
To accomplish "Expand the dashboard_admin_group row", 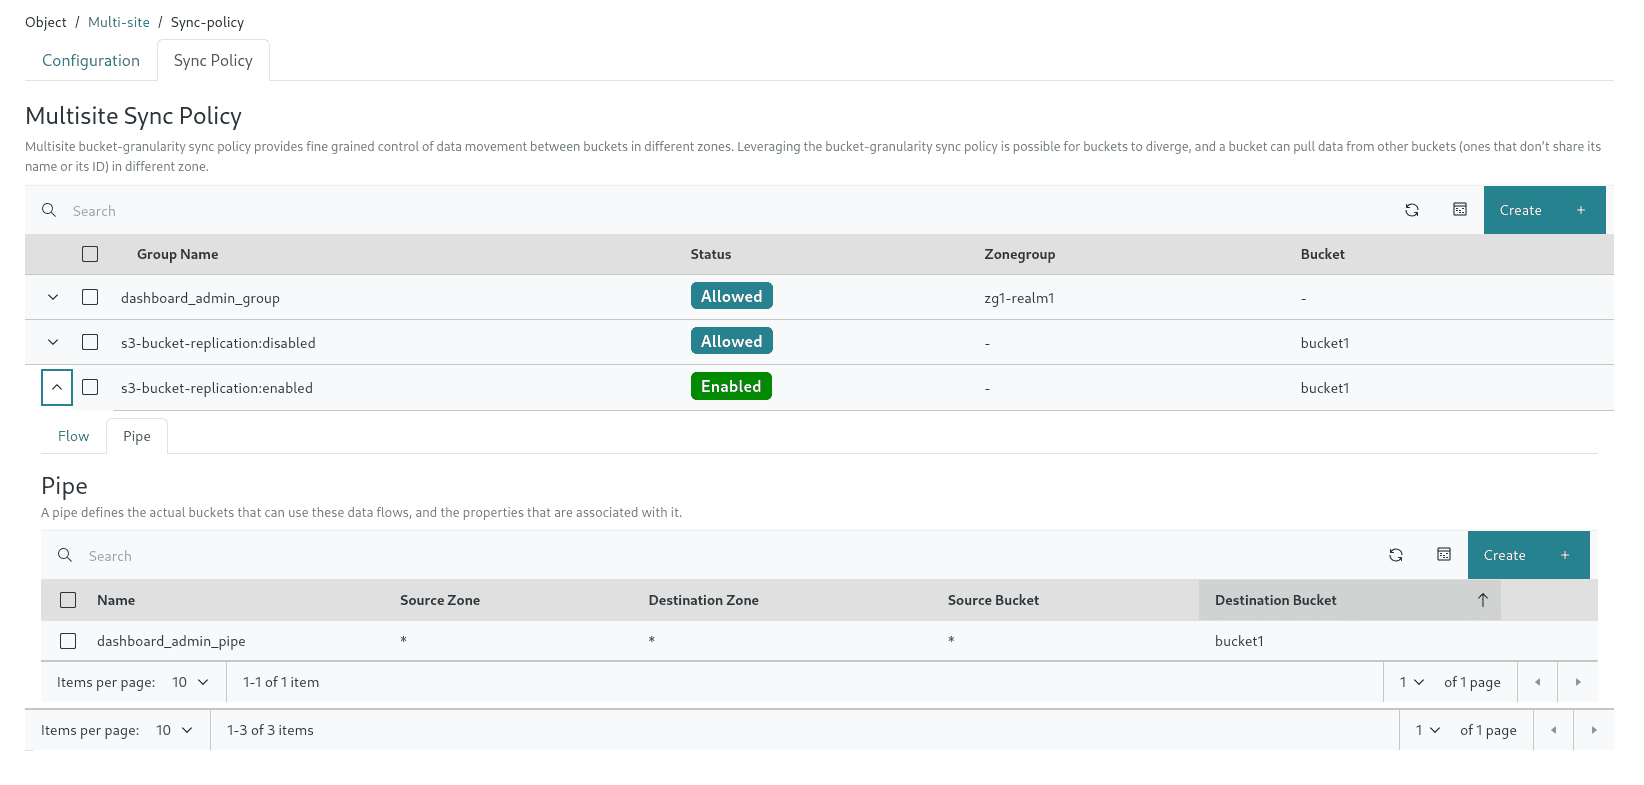I will tap(53, 297).
